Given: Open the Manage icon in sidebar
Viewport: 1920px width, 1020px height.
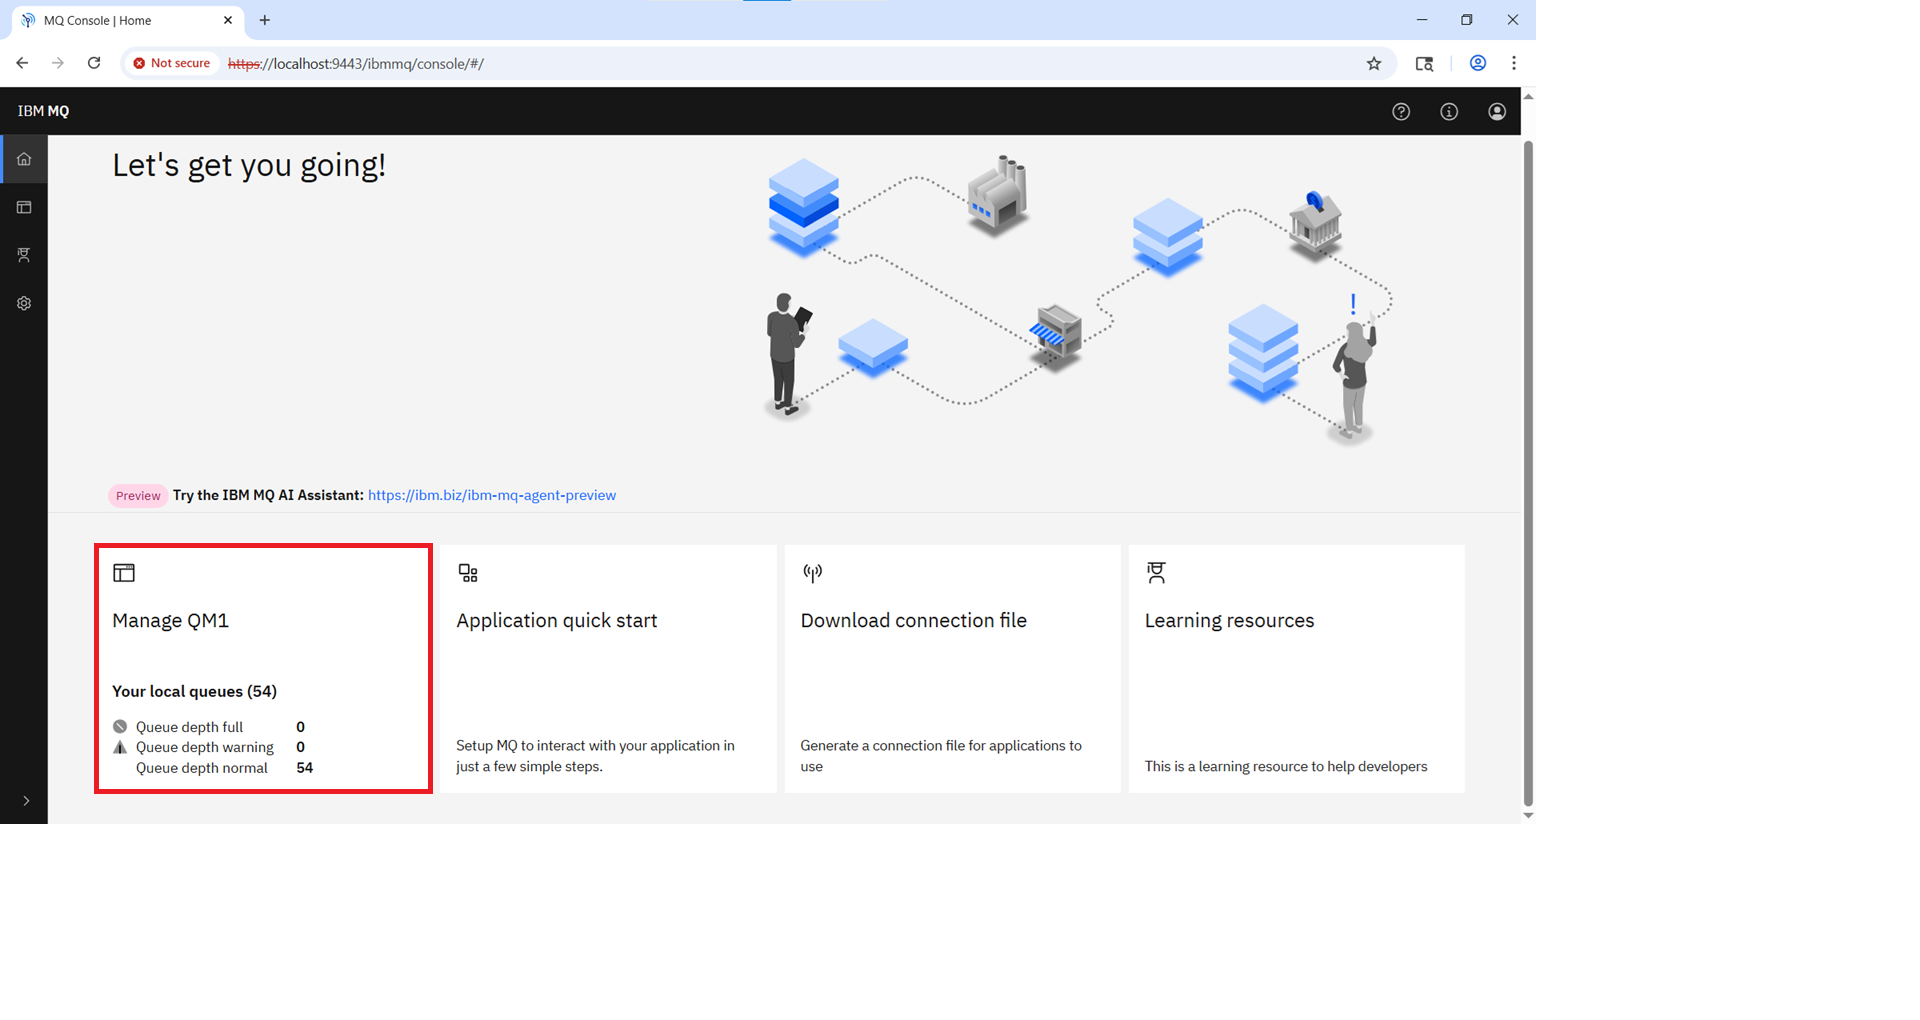Looking at the screenshot, I should pos(24,207).
